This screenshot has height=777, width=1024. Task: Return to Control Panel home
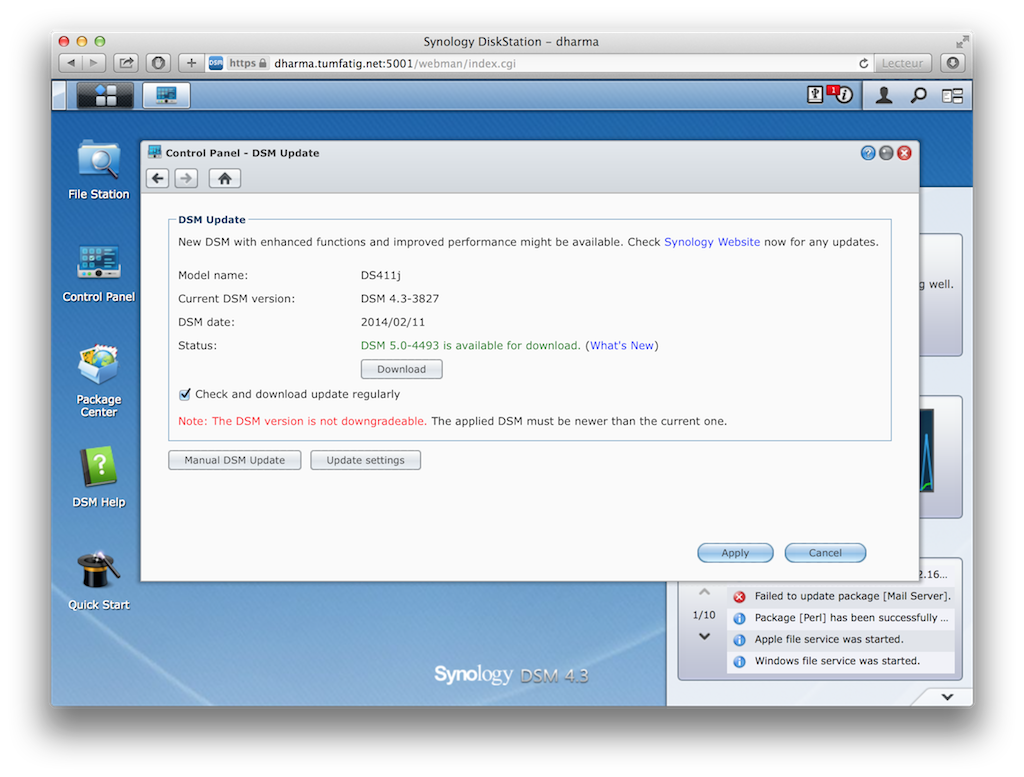225,178
